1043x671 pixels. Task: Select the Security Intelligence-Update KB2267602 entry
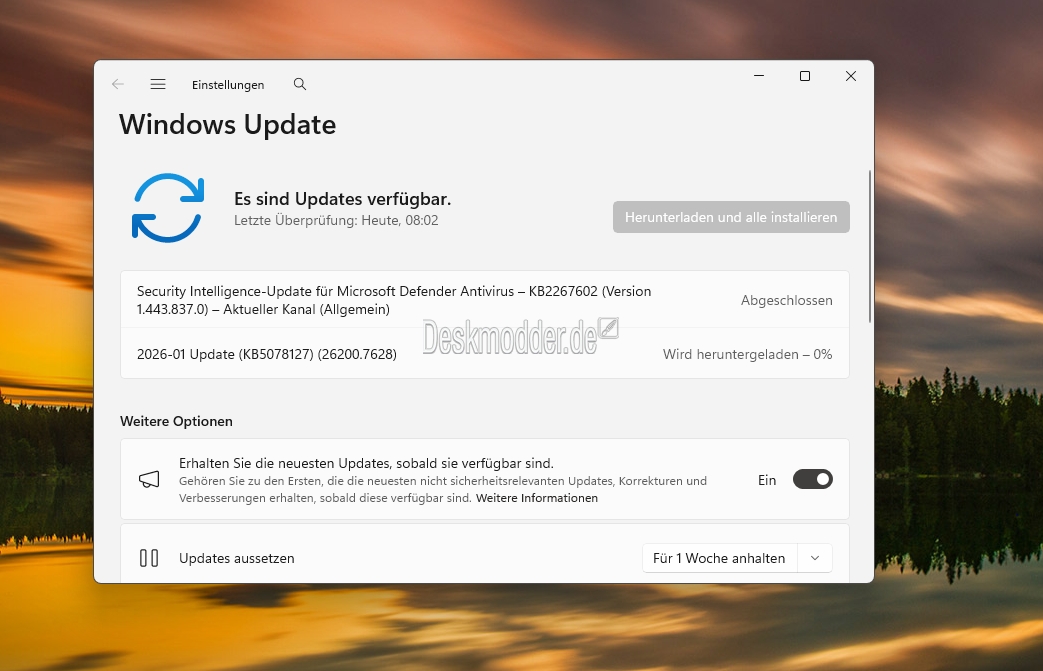coord(394,300)
